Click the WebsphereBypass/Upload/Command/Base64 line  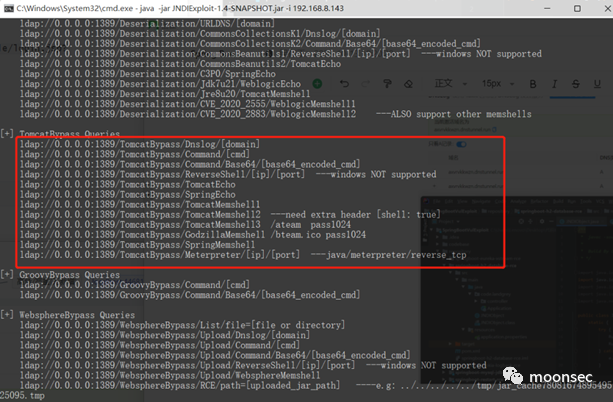[215, 355]
